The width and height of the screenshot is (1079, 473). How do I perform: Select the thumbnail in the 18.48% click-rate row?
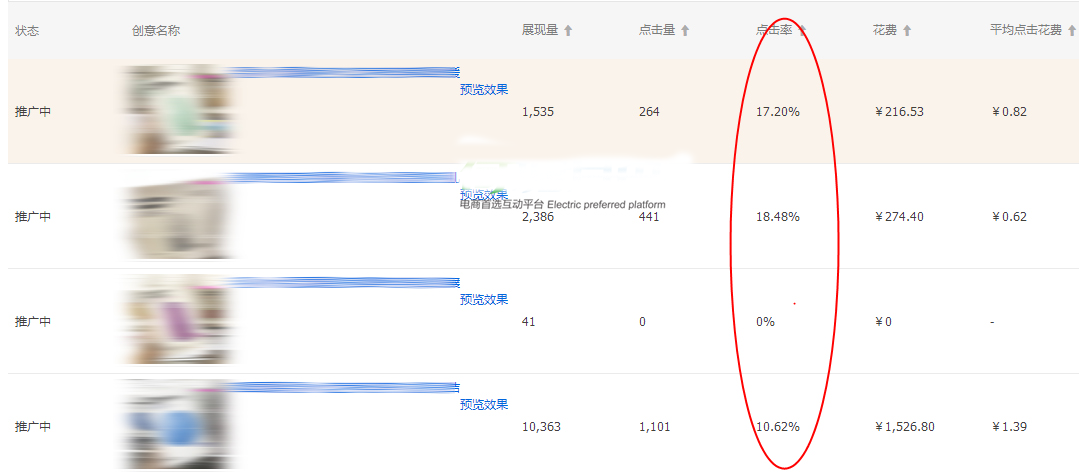pos(177,216)
